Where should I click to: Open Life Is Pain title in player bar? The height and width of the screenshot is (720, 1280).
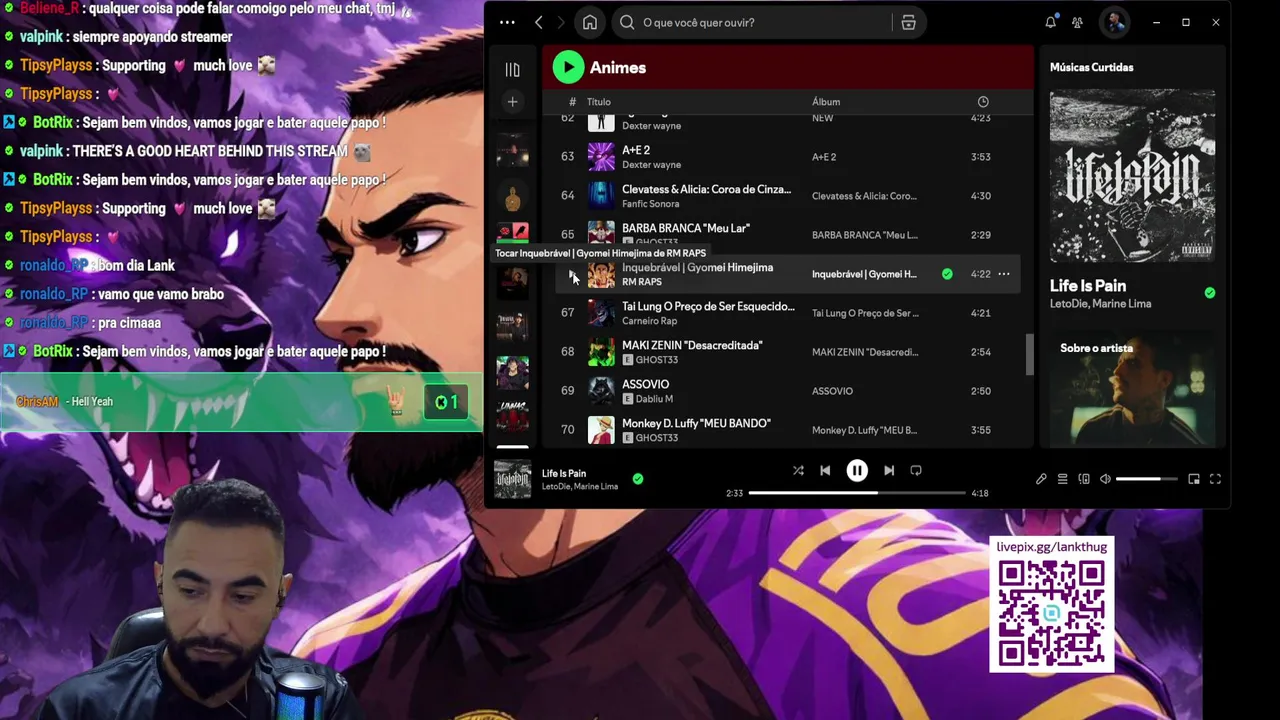564,473
